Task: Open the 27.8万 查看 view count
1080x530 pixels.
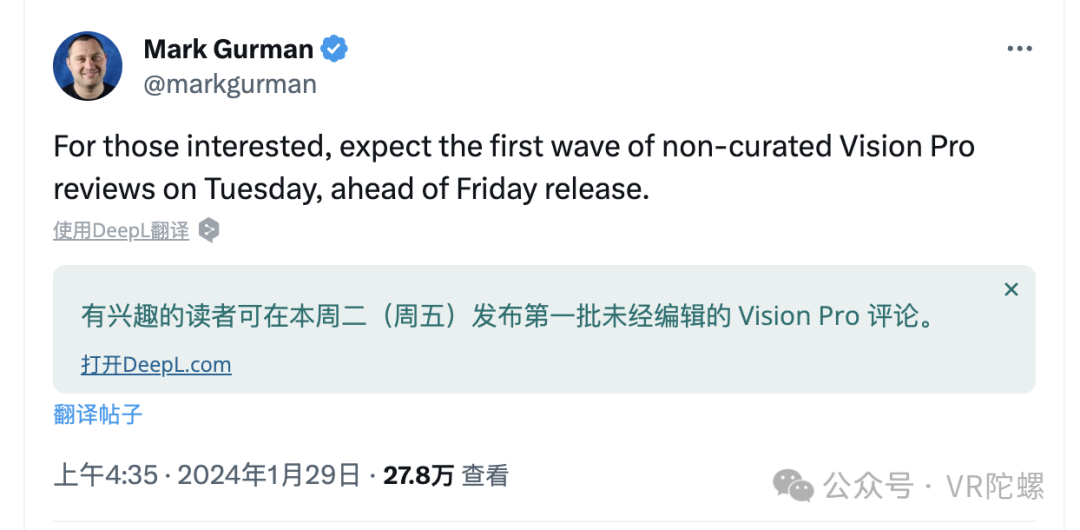Action: (446, 476)
